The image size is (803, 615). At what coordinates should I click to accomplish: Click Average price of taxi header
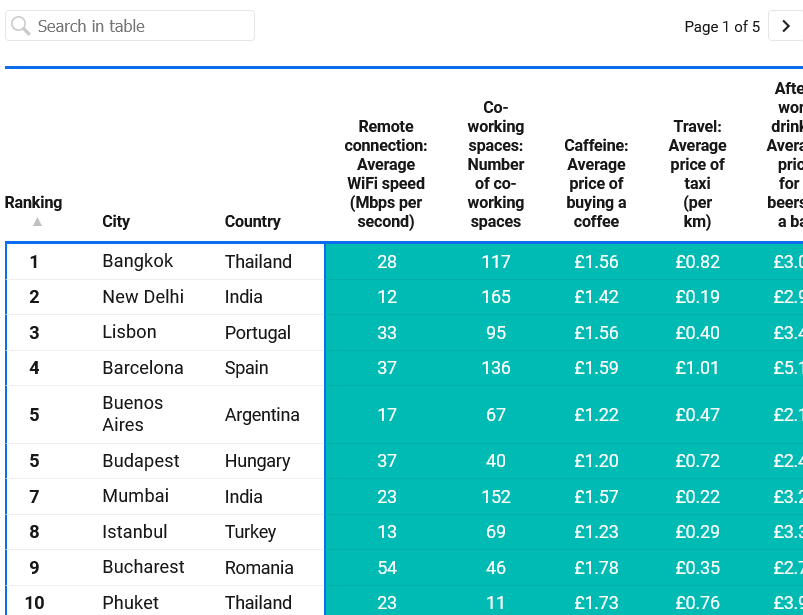(697, 174)
